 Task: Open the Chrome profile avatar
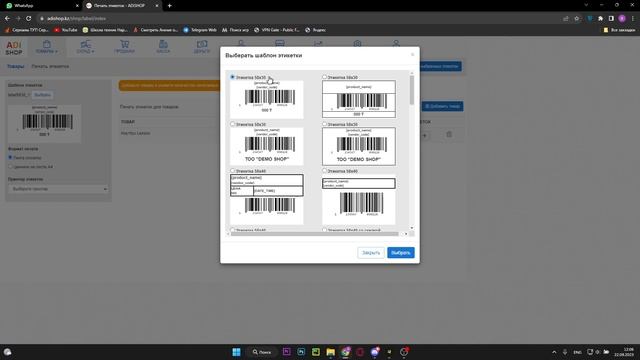(622, 18)
